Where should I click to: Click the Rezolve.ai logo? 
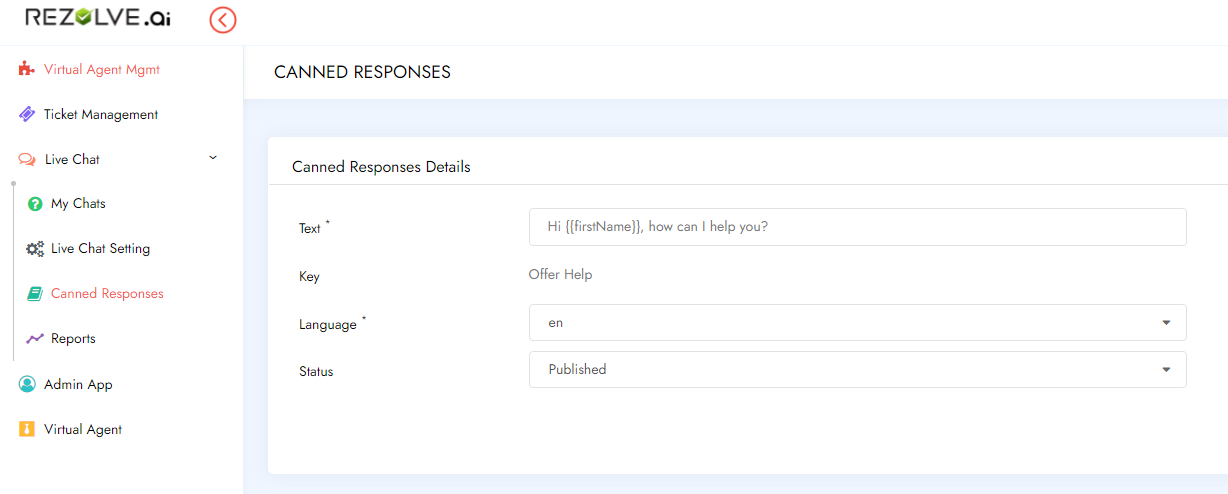pos(98,17)
